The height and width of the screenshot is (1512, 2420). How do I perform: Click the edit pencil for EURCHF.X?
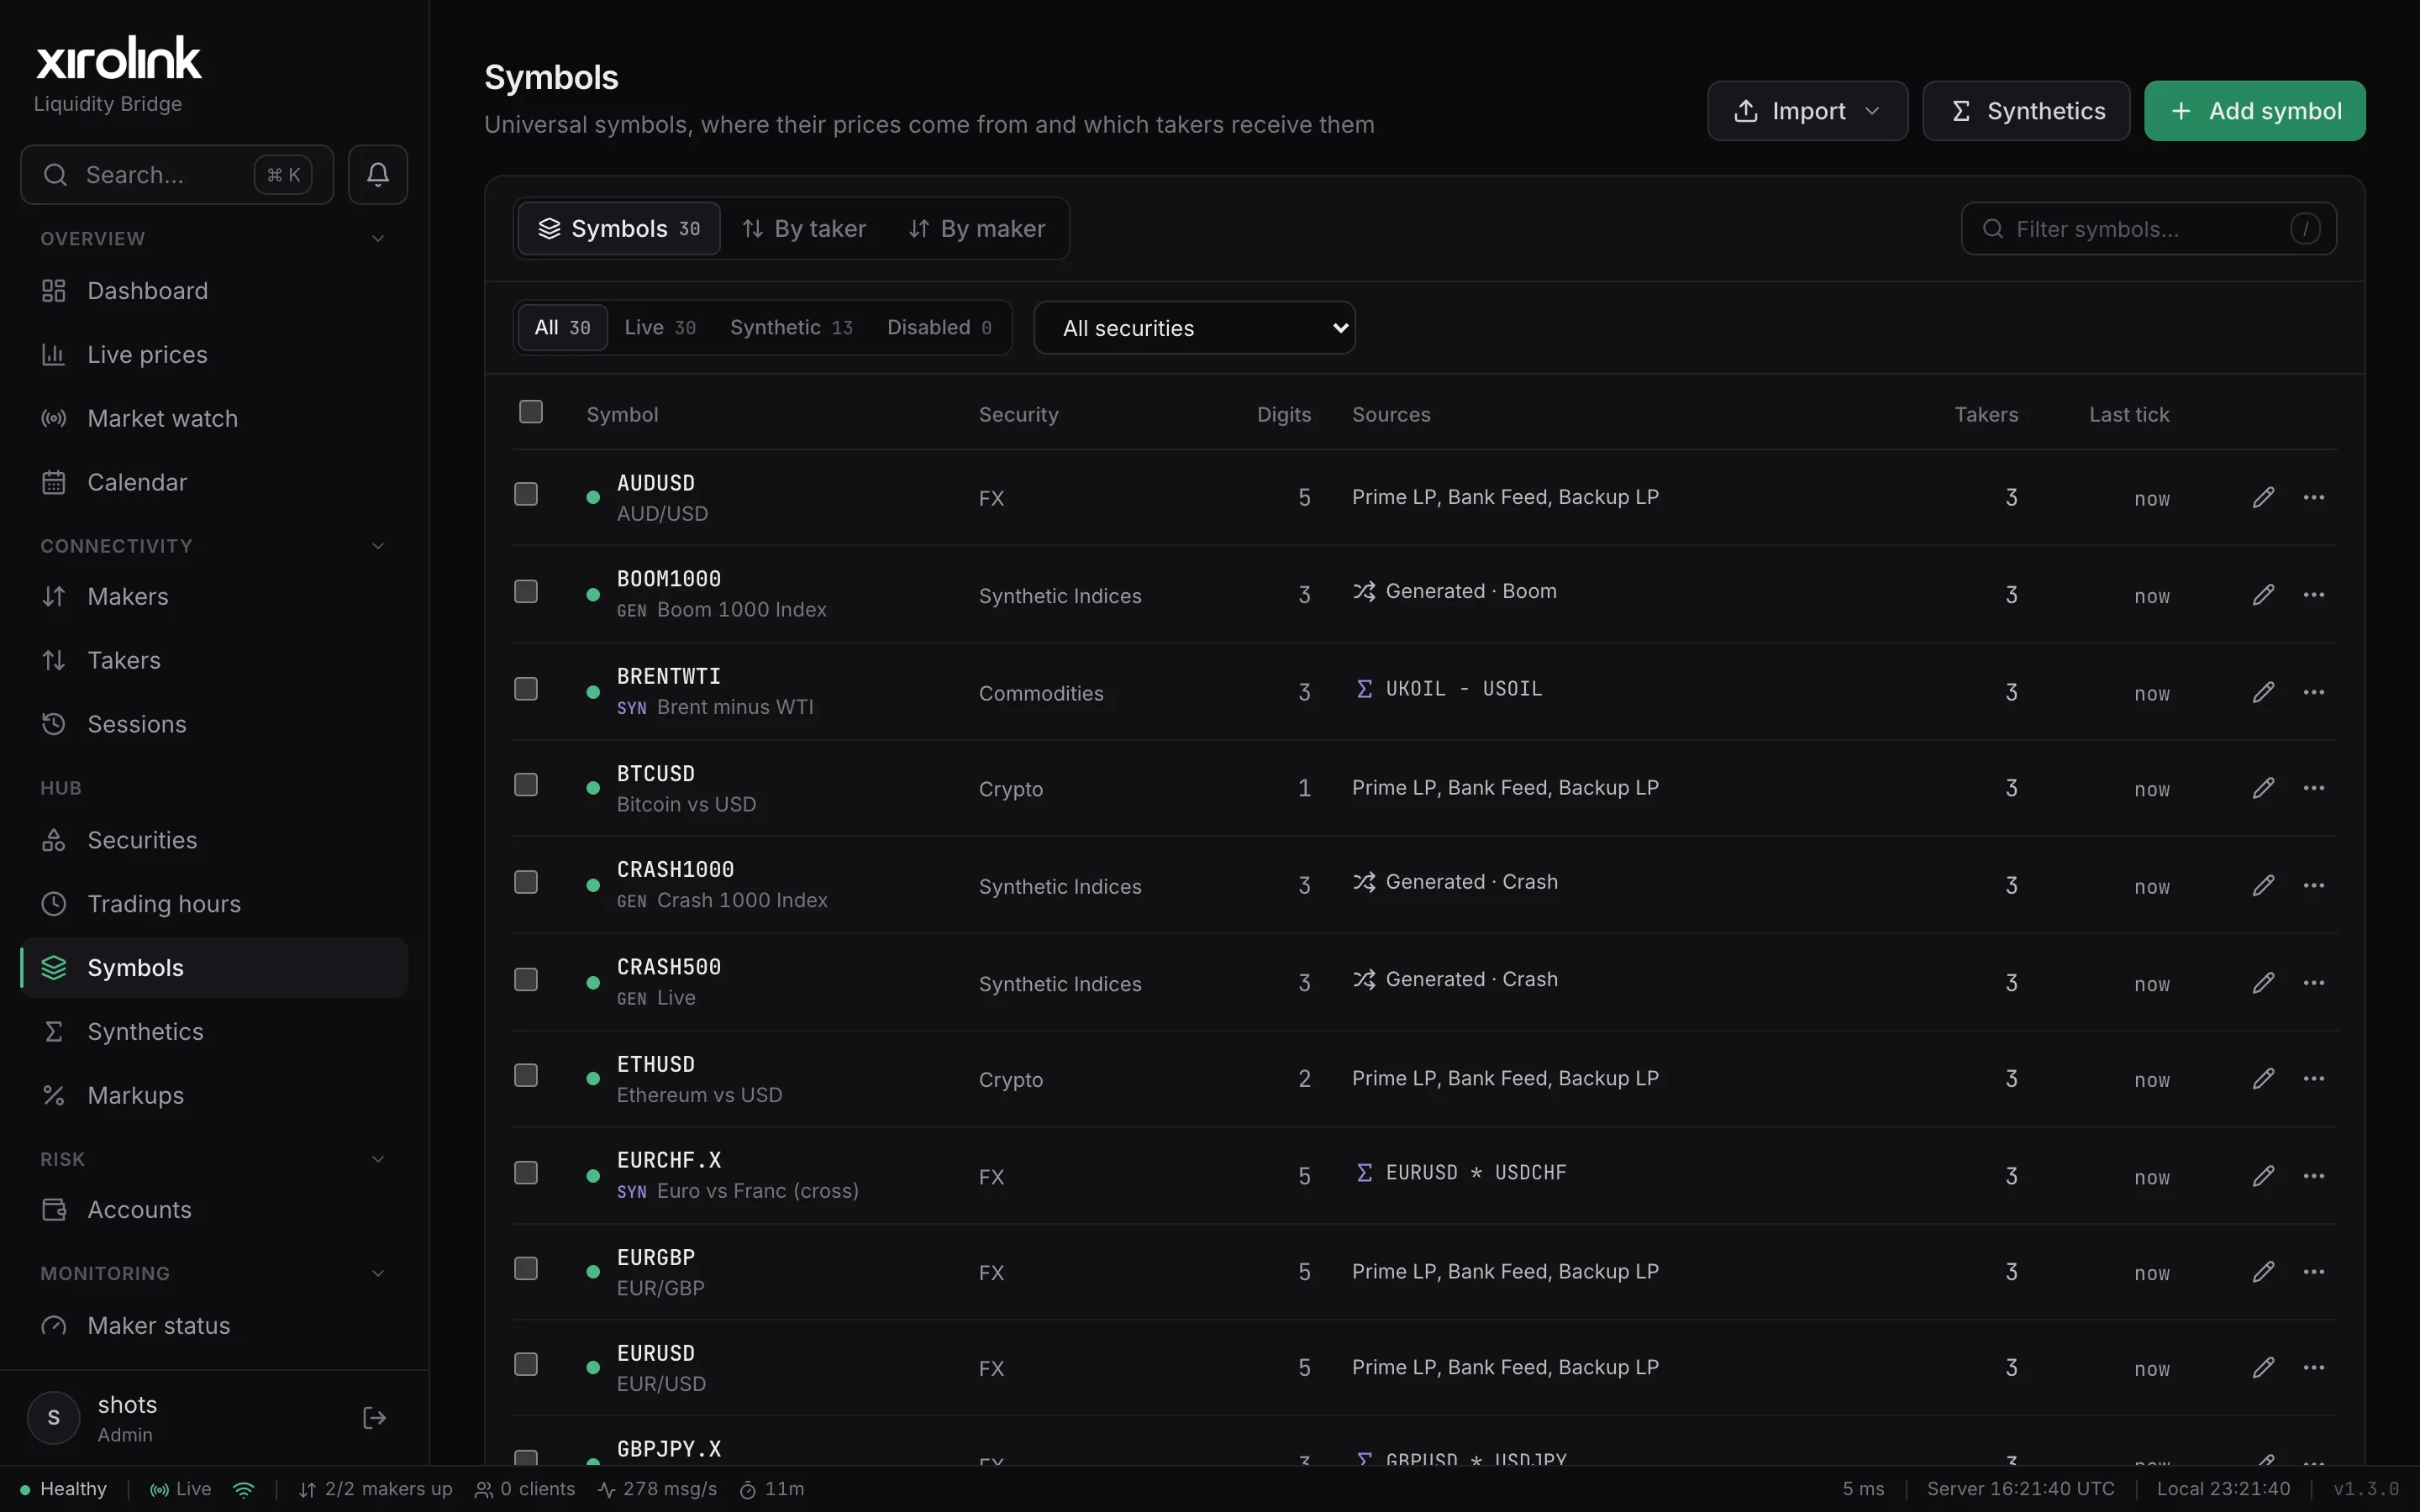(2264, 1176)
